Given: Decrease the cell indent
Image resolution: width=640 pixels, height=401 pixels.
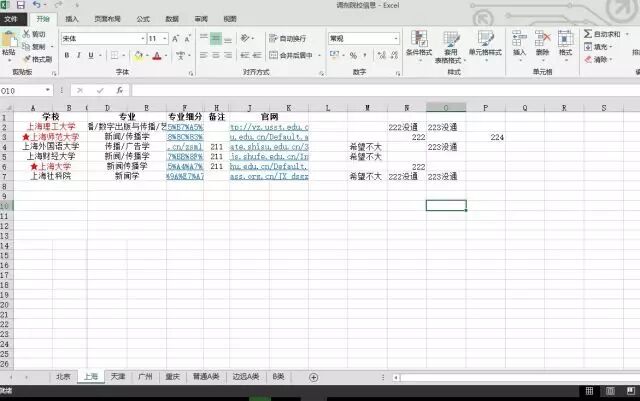Looking at the screenshot, I should (245, 55).
